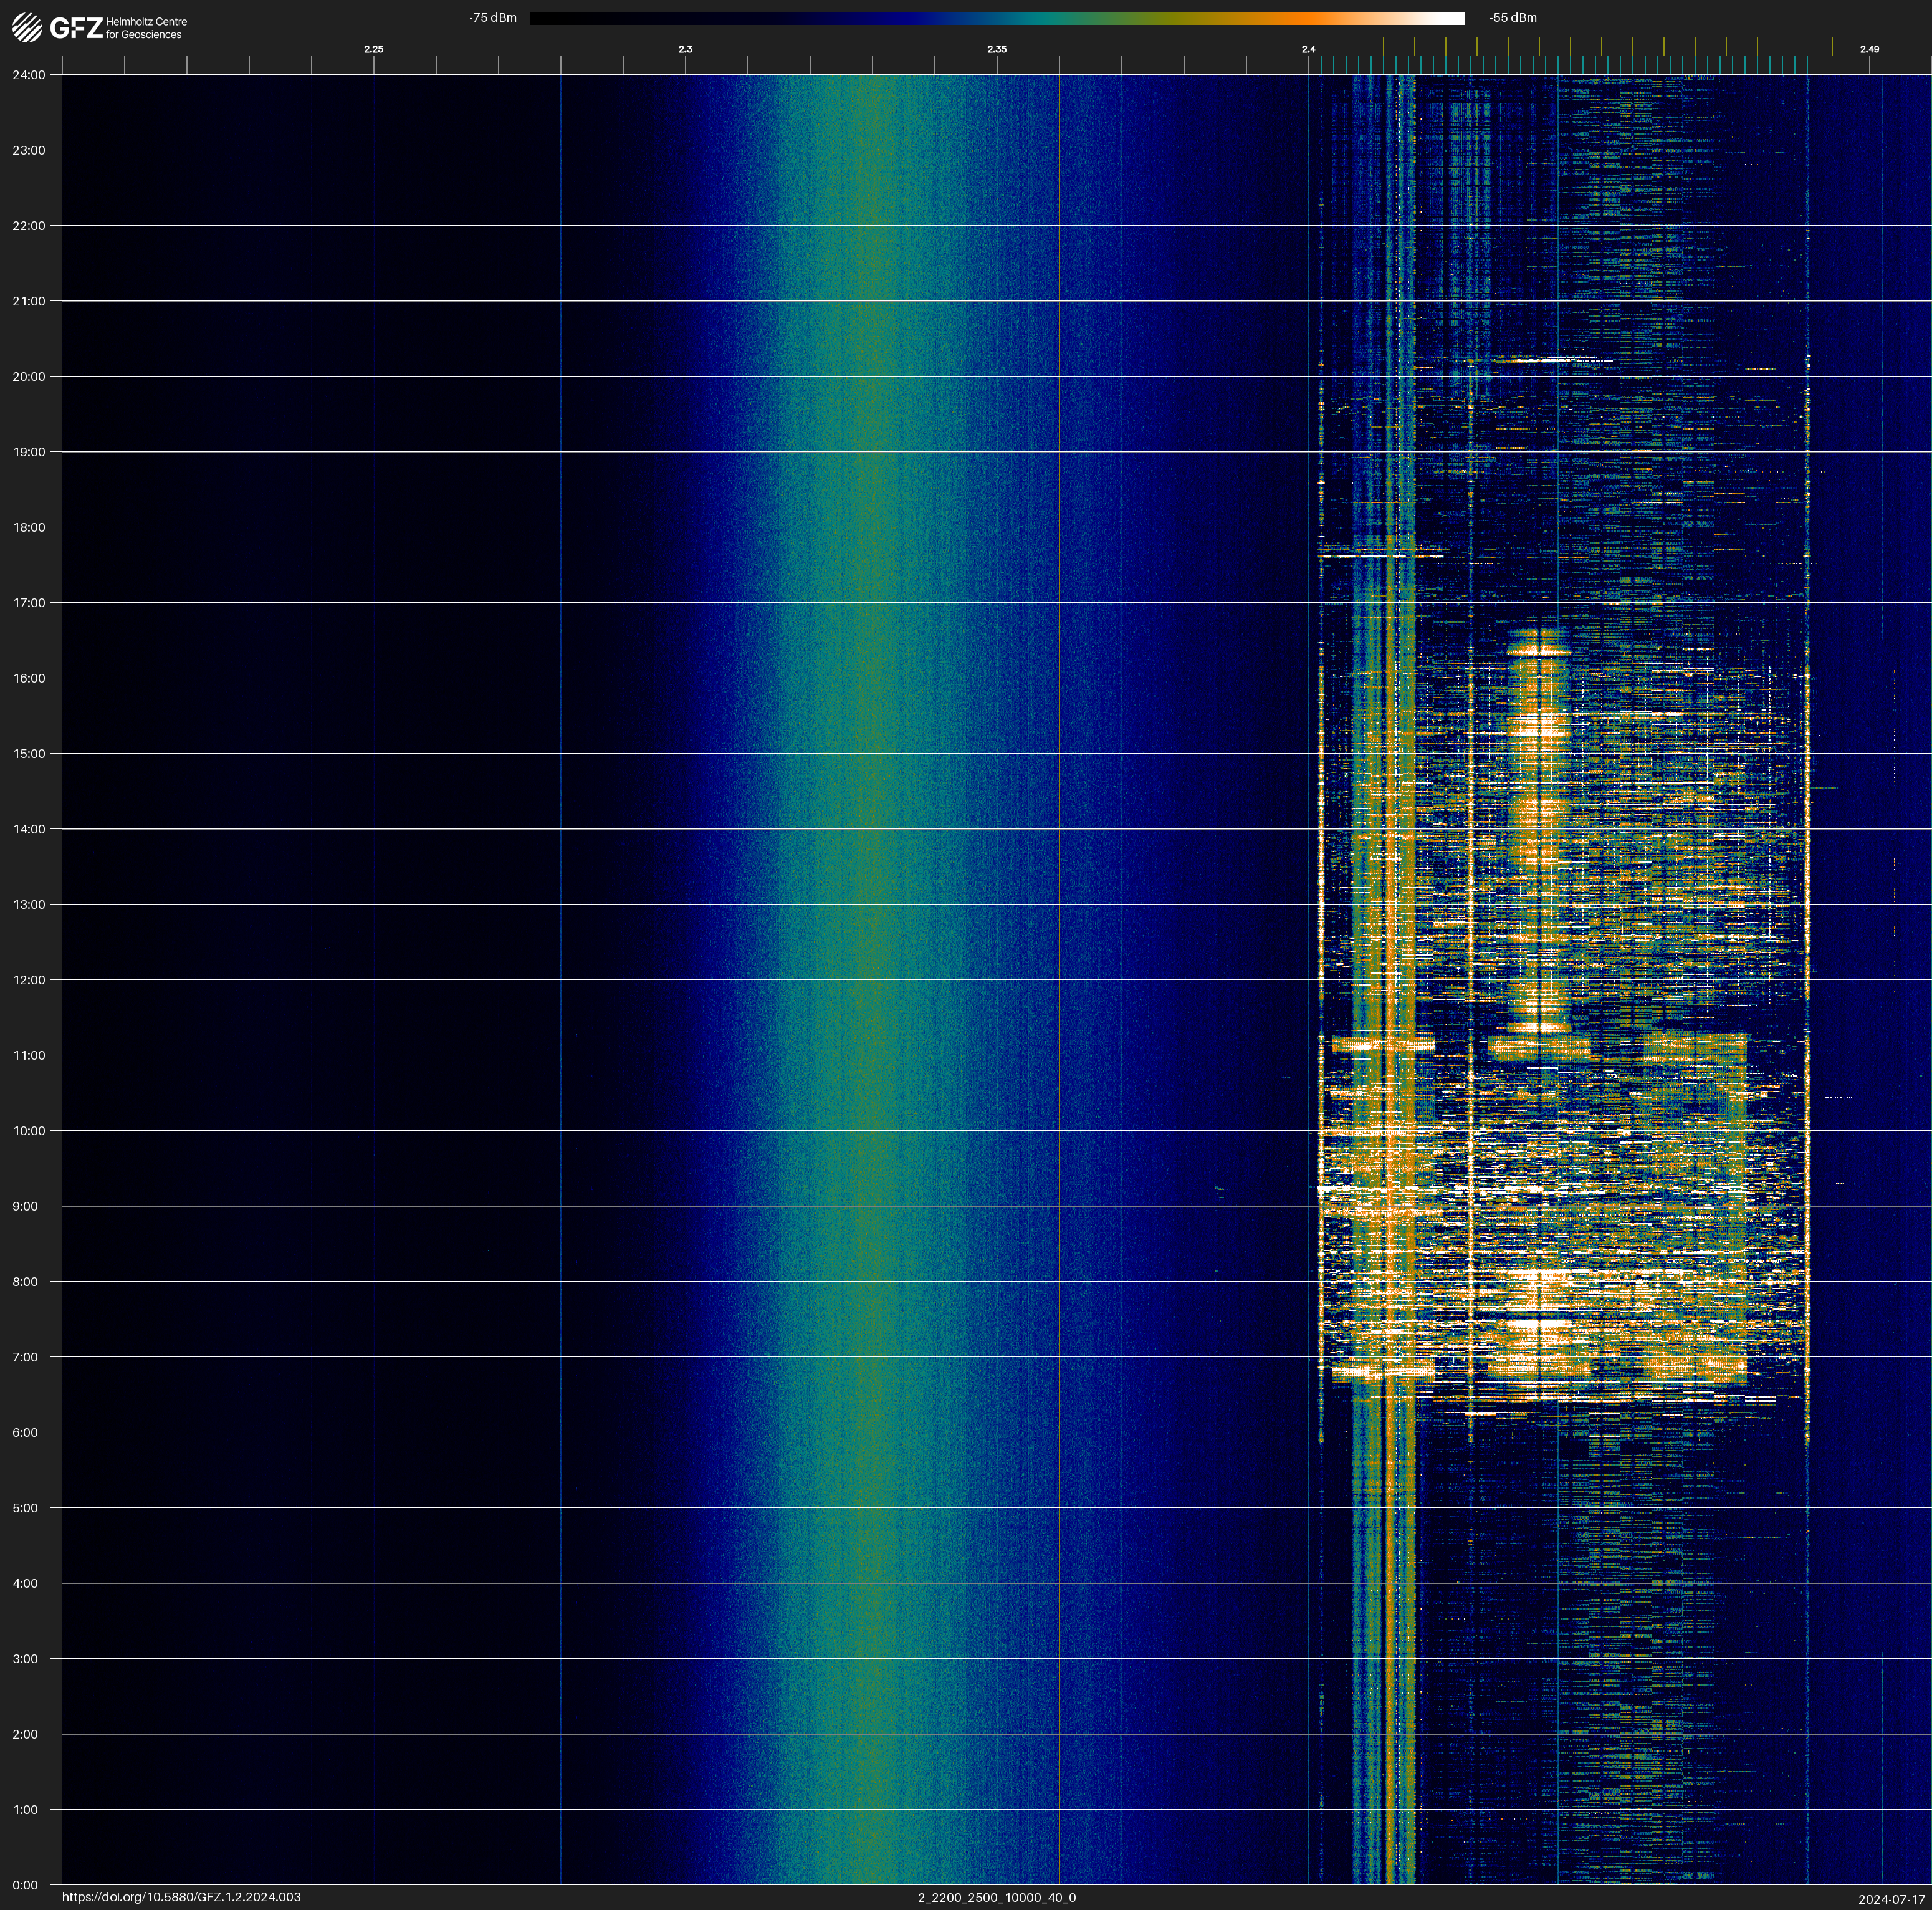Click the GFZ striped globe logo icon

point(27,27)
